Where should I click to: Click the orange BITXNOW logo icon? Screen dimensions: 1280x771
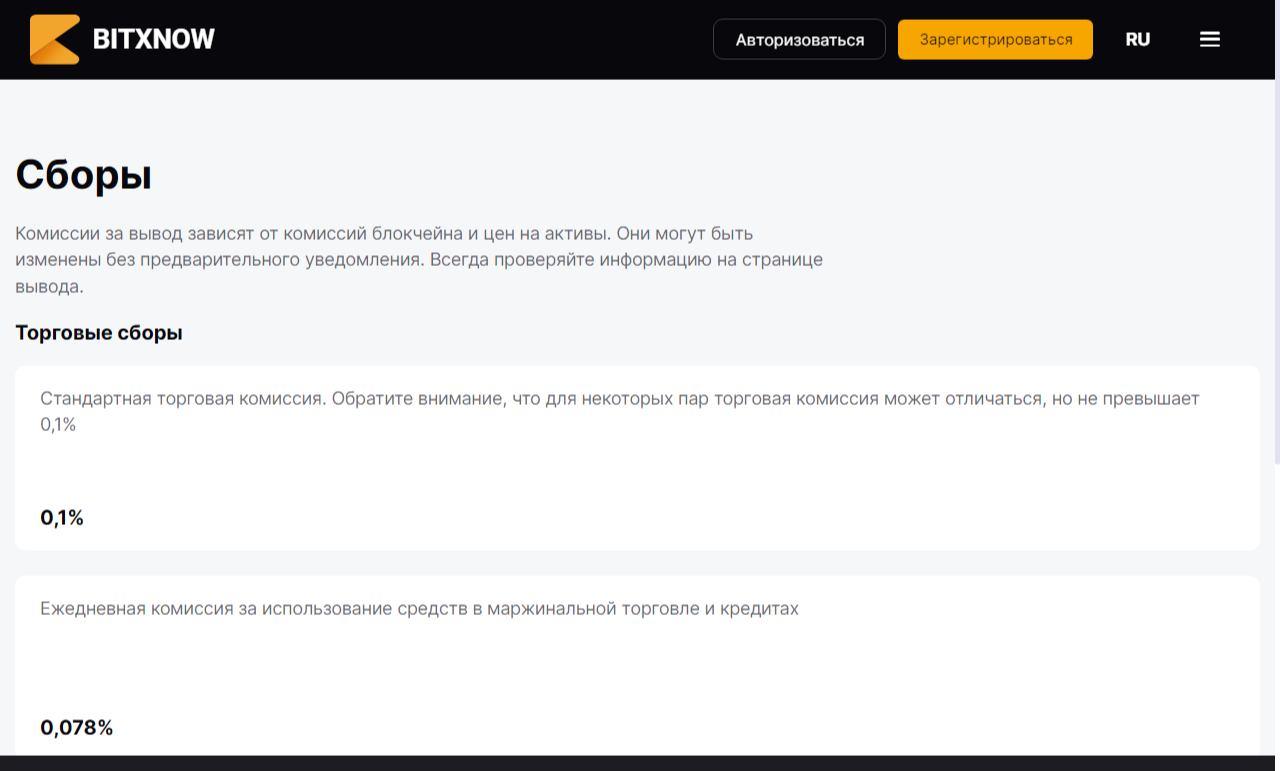pyautogui.click(x=55, y=40)
